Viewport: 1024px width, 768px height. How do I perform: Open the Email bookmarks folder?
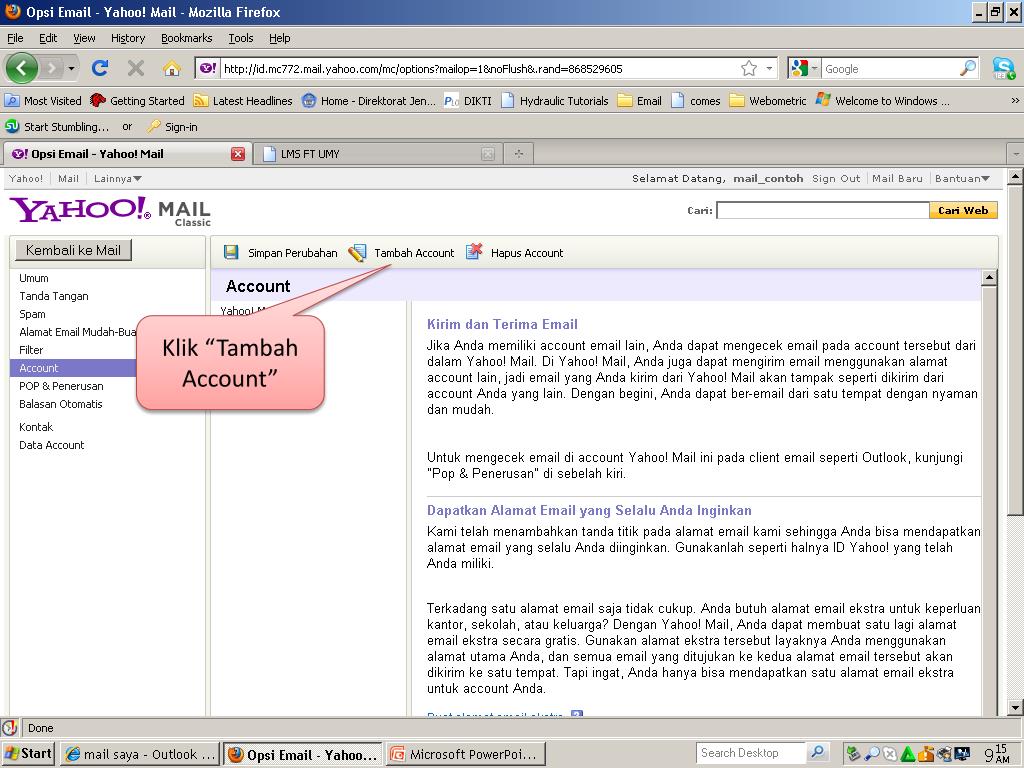pos(640,101)
